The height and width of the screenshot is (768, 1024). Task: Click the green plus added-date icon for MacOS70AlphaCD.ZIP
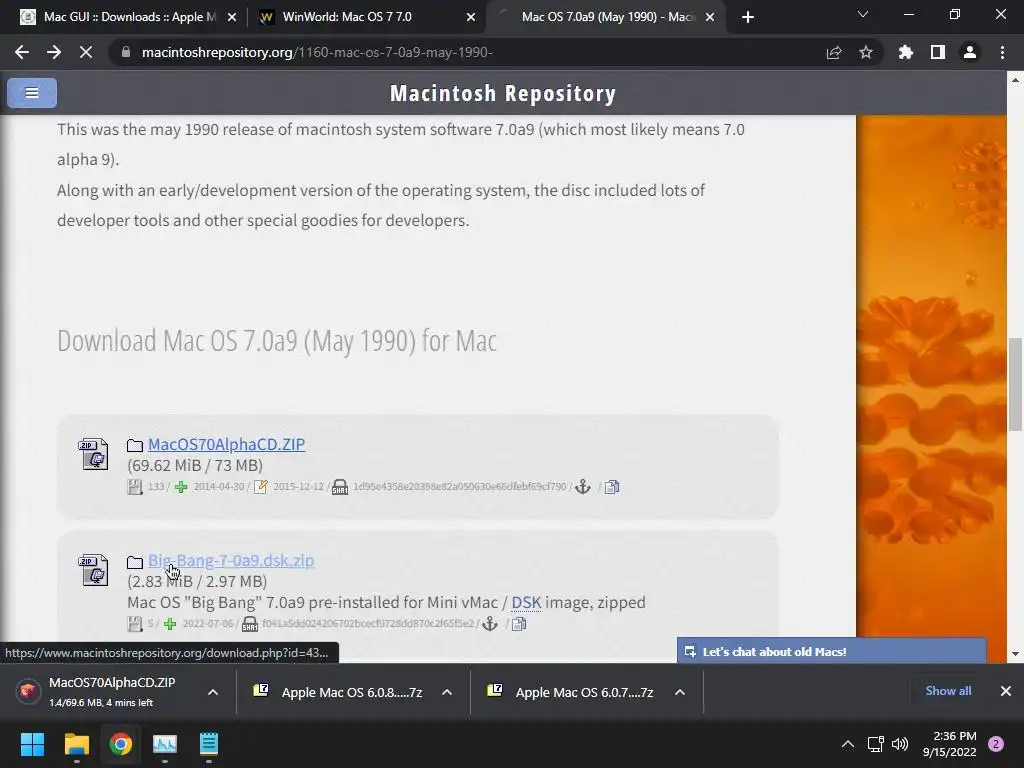tap(181, 487)
